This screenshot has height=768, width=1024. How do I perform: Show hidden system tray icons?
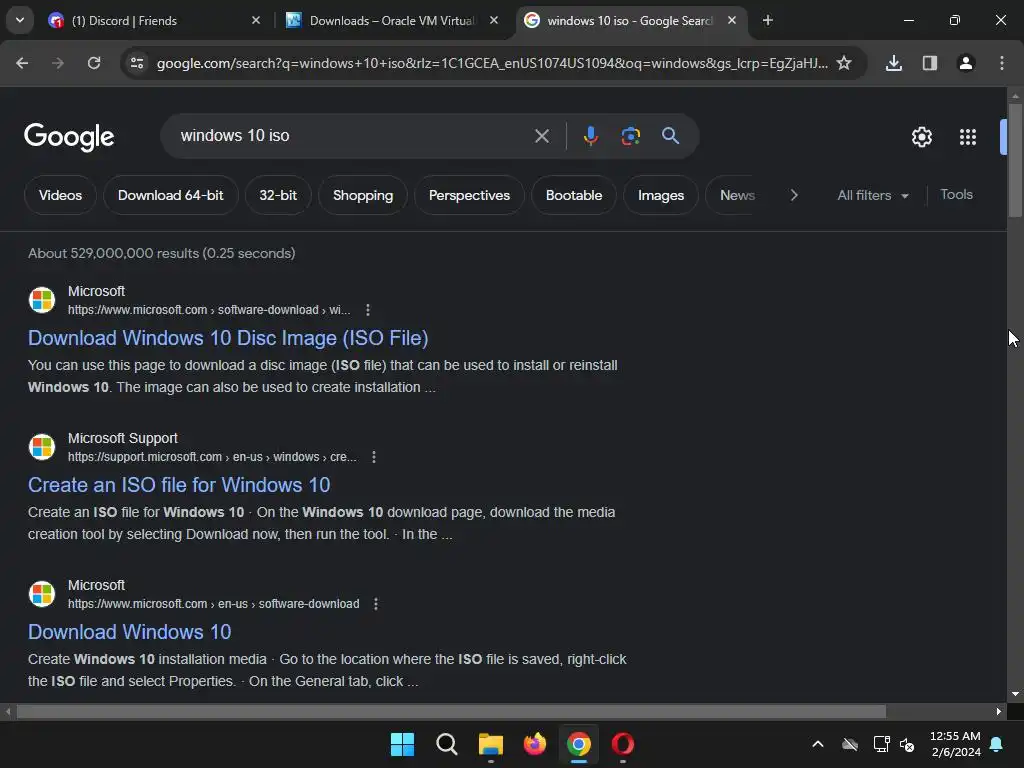[x=817, y=744]
